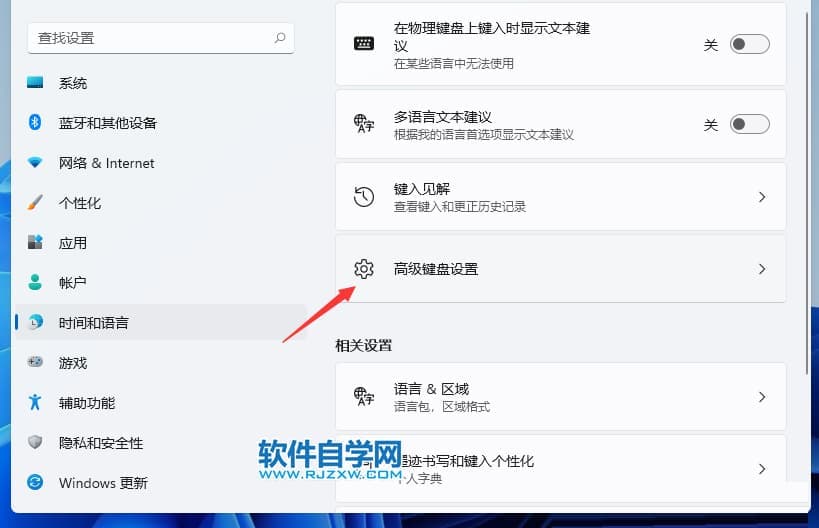Click the chevron on 语言 & 区域
This screenshot has height=528, width=819.
(761, 397)
